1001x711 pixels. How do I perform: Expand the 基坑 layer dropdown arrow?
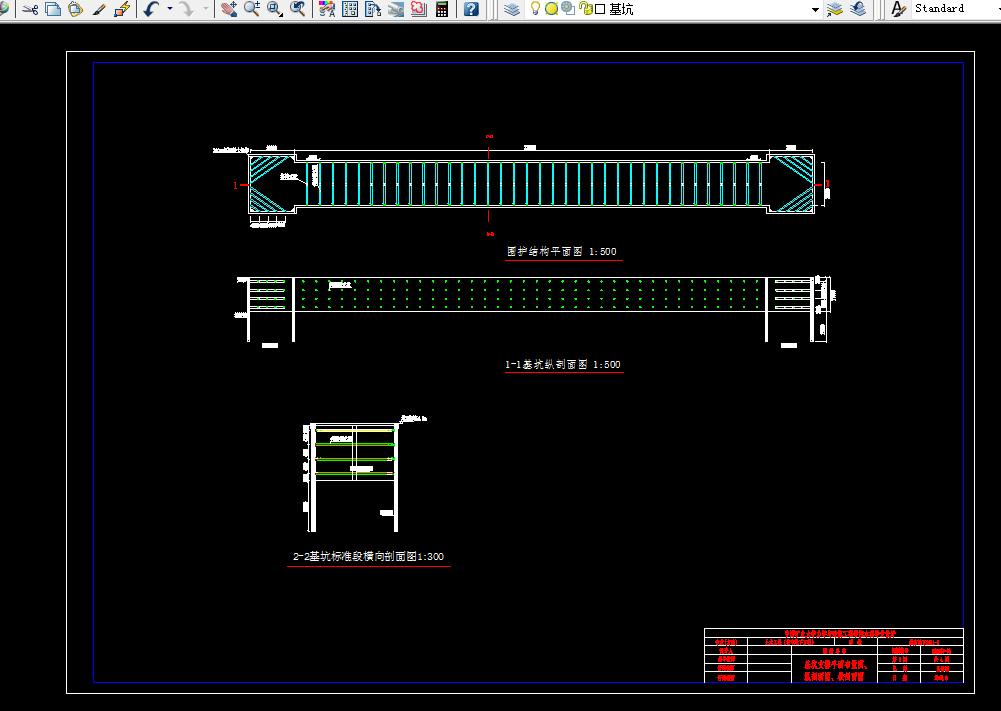[815, 10]
